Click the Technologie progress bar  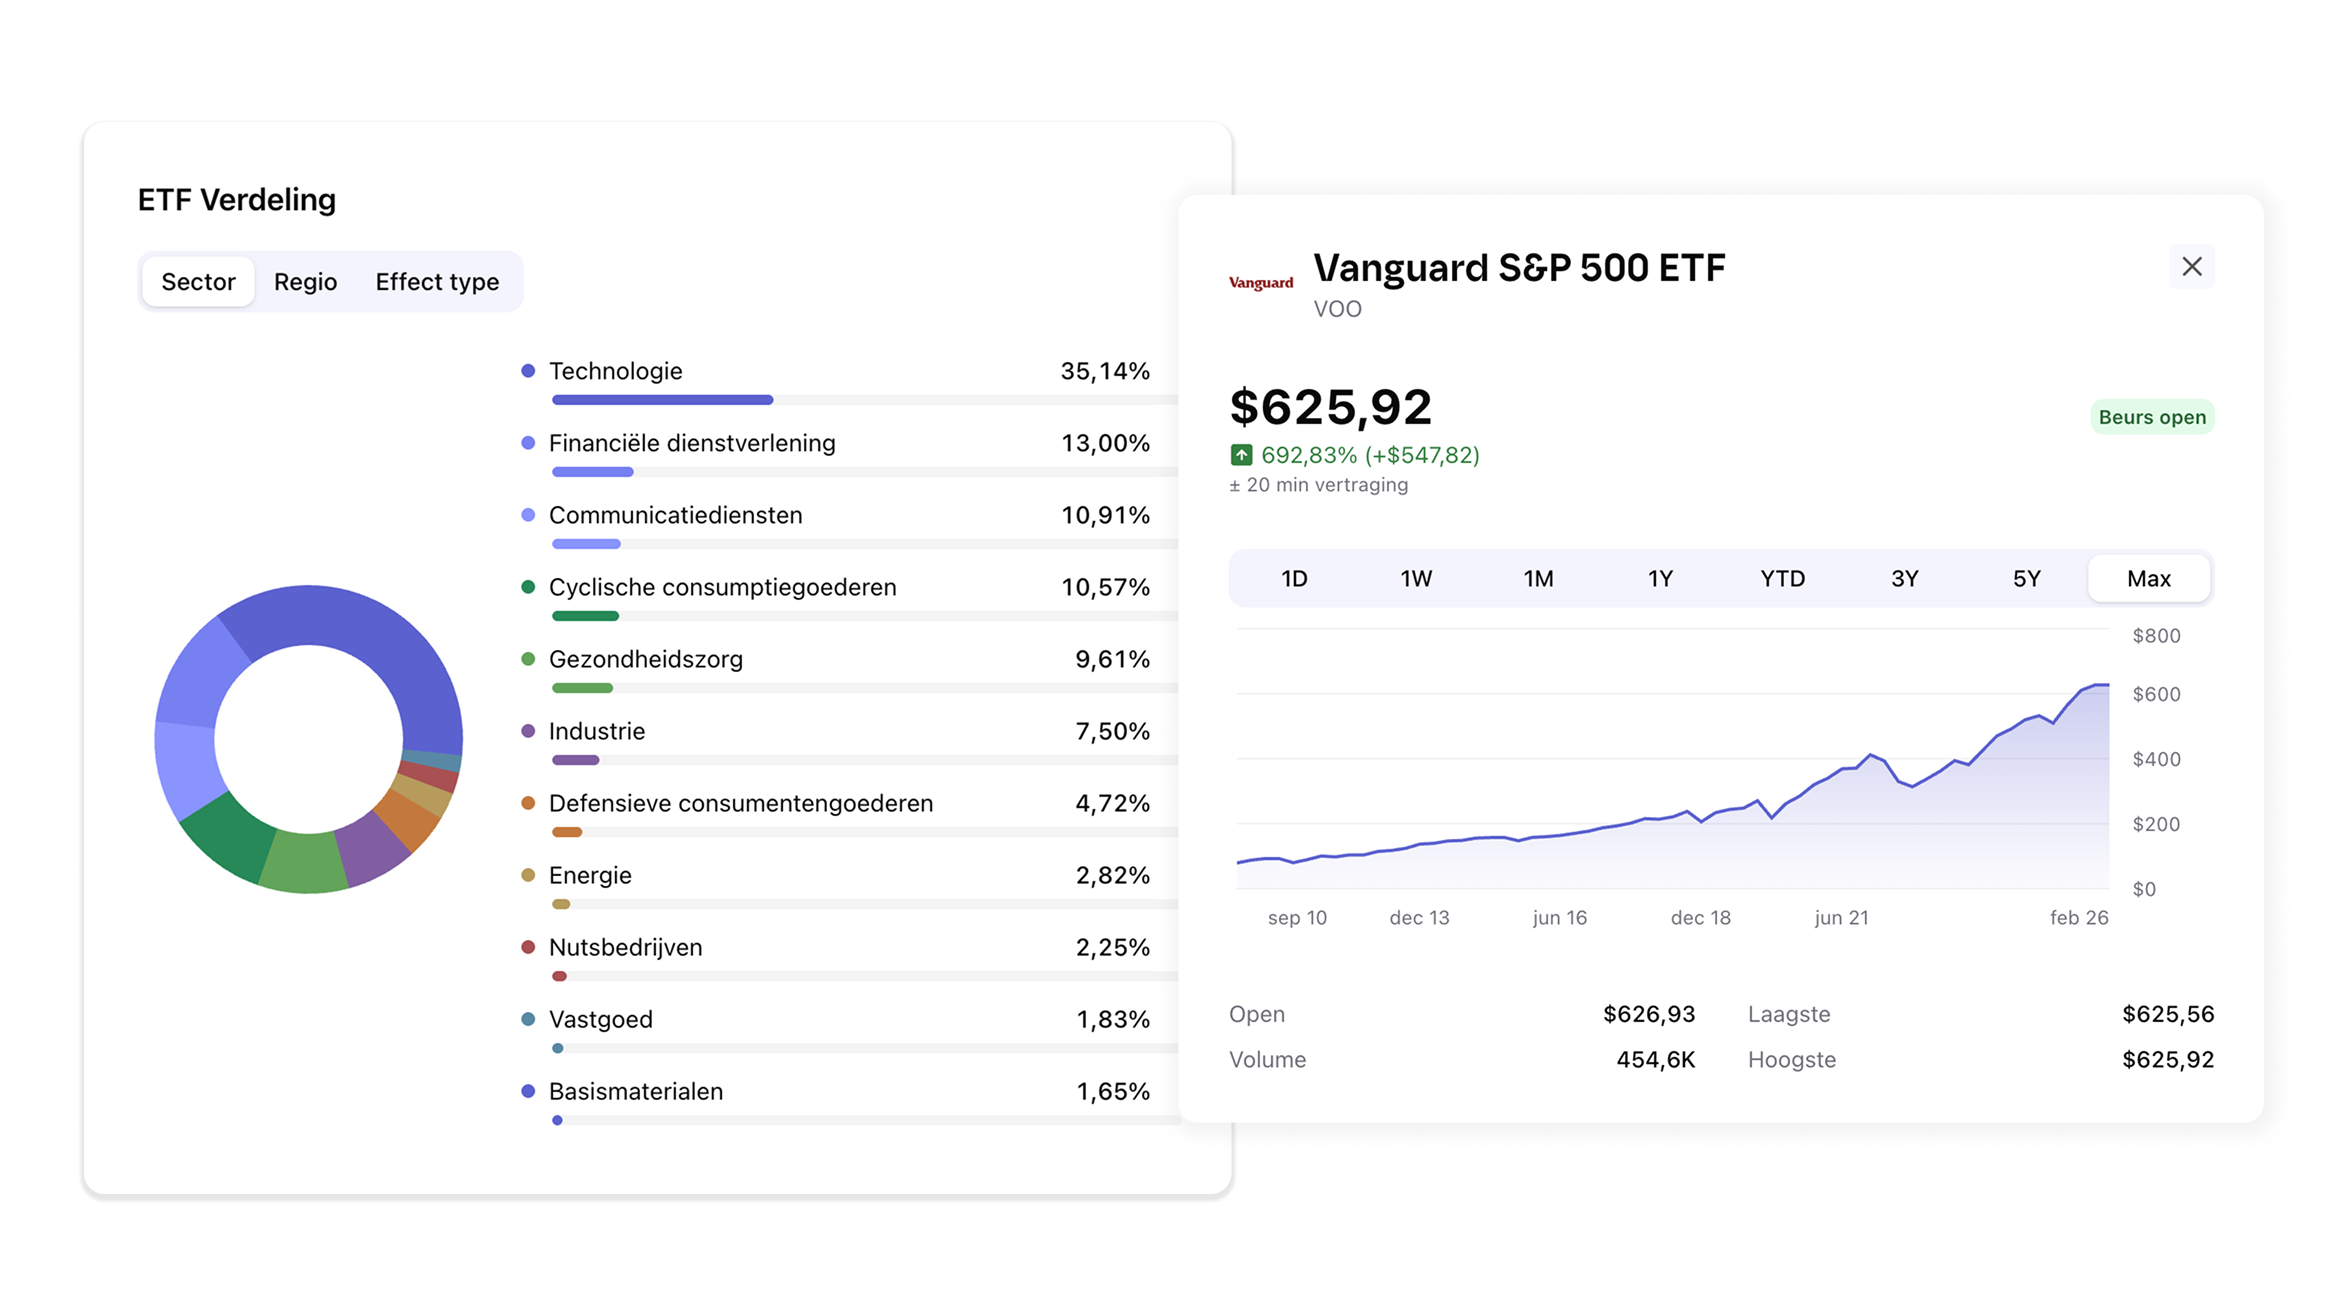tap(662, 400)
